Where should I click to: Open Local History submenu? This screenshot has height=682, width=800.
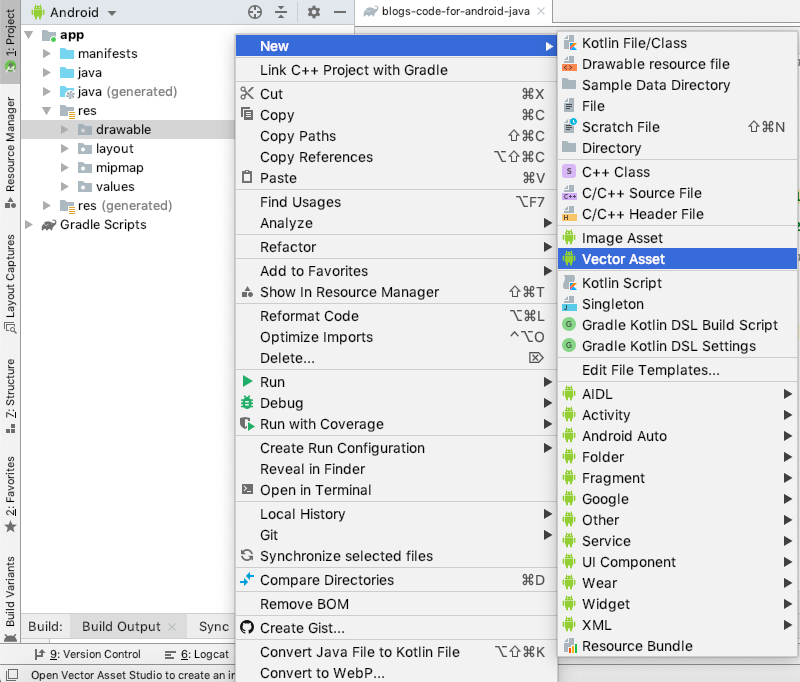[x=396, y=514]
